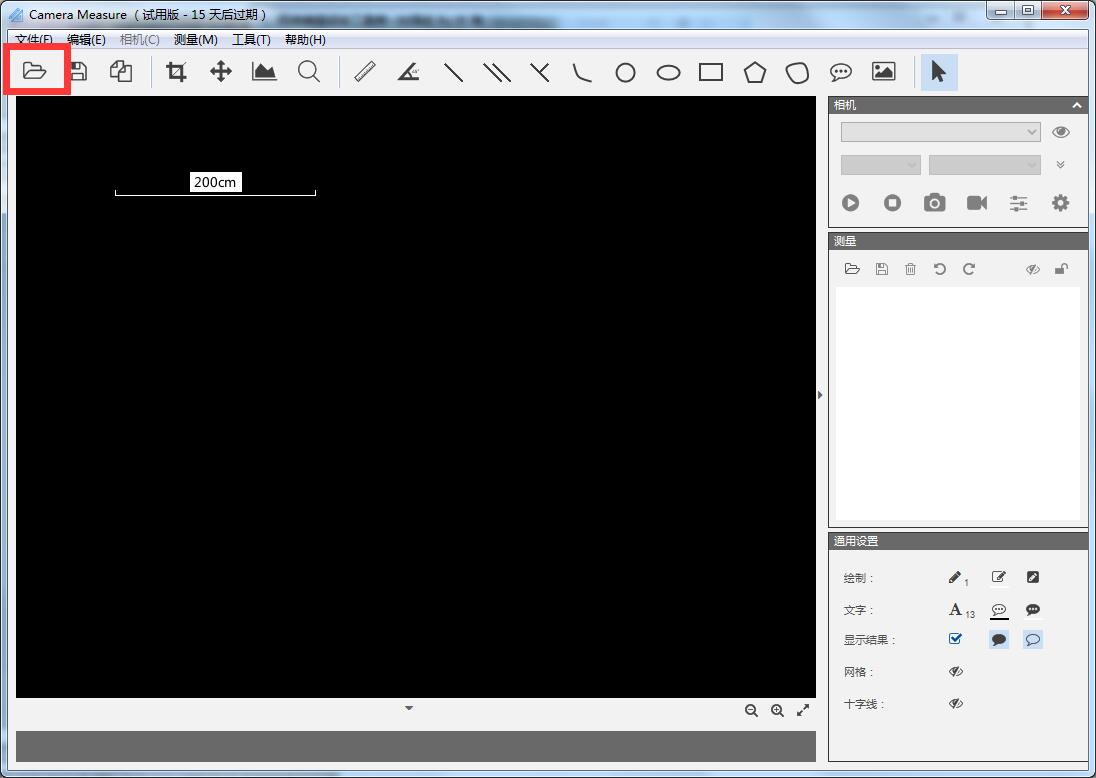Activate the crop tool in toolbar
The image size is (1096, 778).
click(177, 72)
